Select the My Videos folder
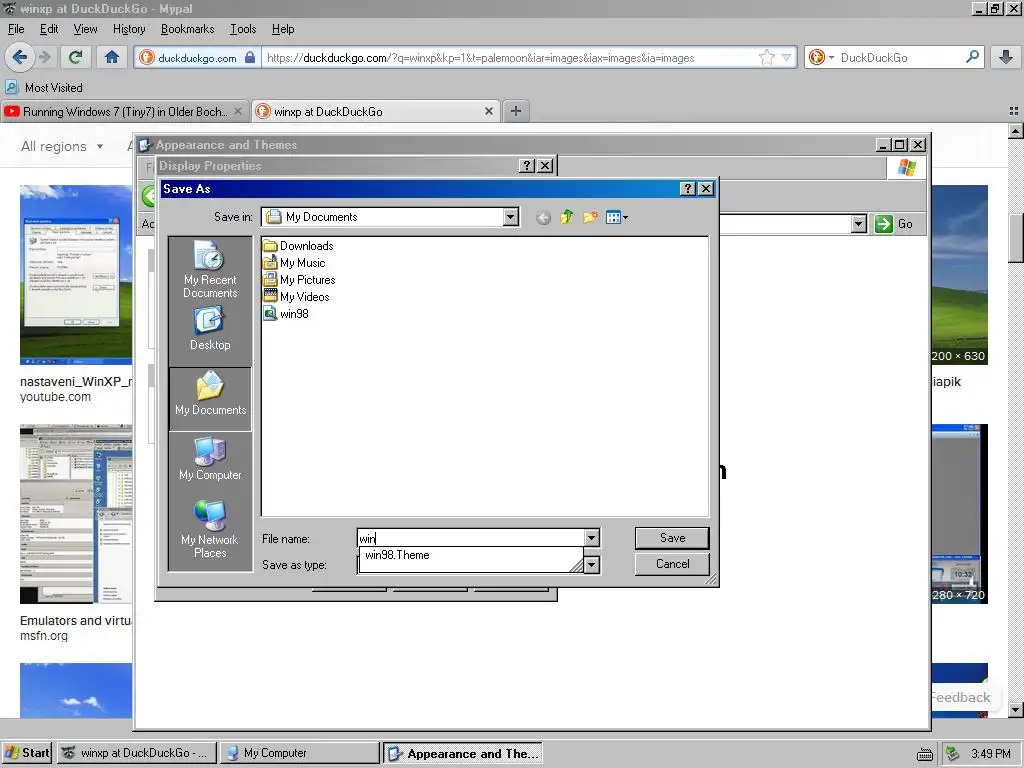 tap(296, 296)
